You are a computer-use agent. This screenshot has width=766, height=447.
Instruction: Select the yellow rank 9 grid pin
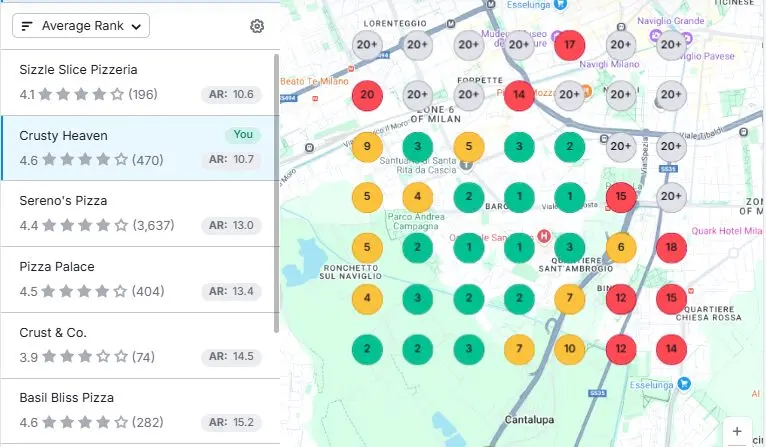point(367,147)
